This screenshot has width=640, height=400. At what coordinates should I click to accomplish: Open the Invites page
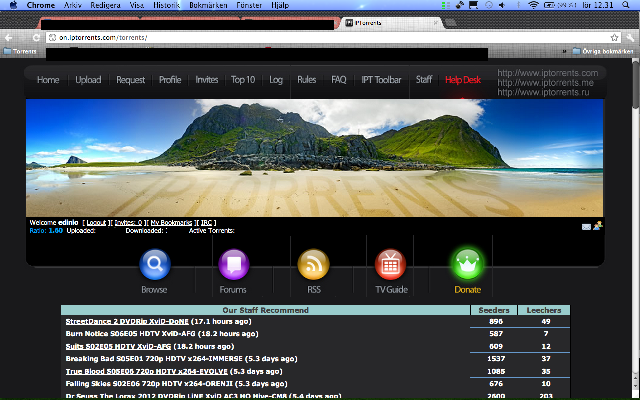207,80
